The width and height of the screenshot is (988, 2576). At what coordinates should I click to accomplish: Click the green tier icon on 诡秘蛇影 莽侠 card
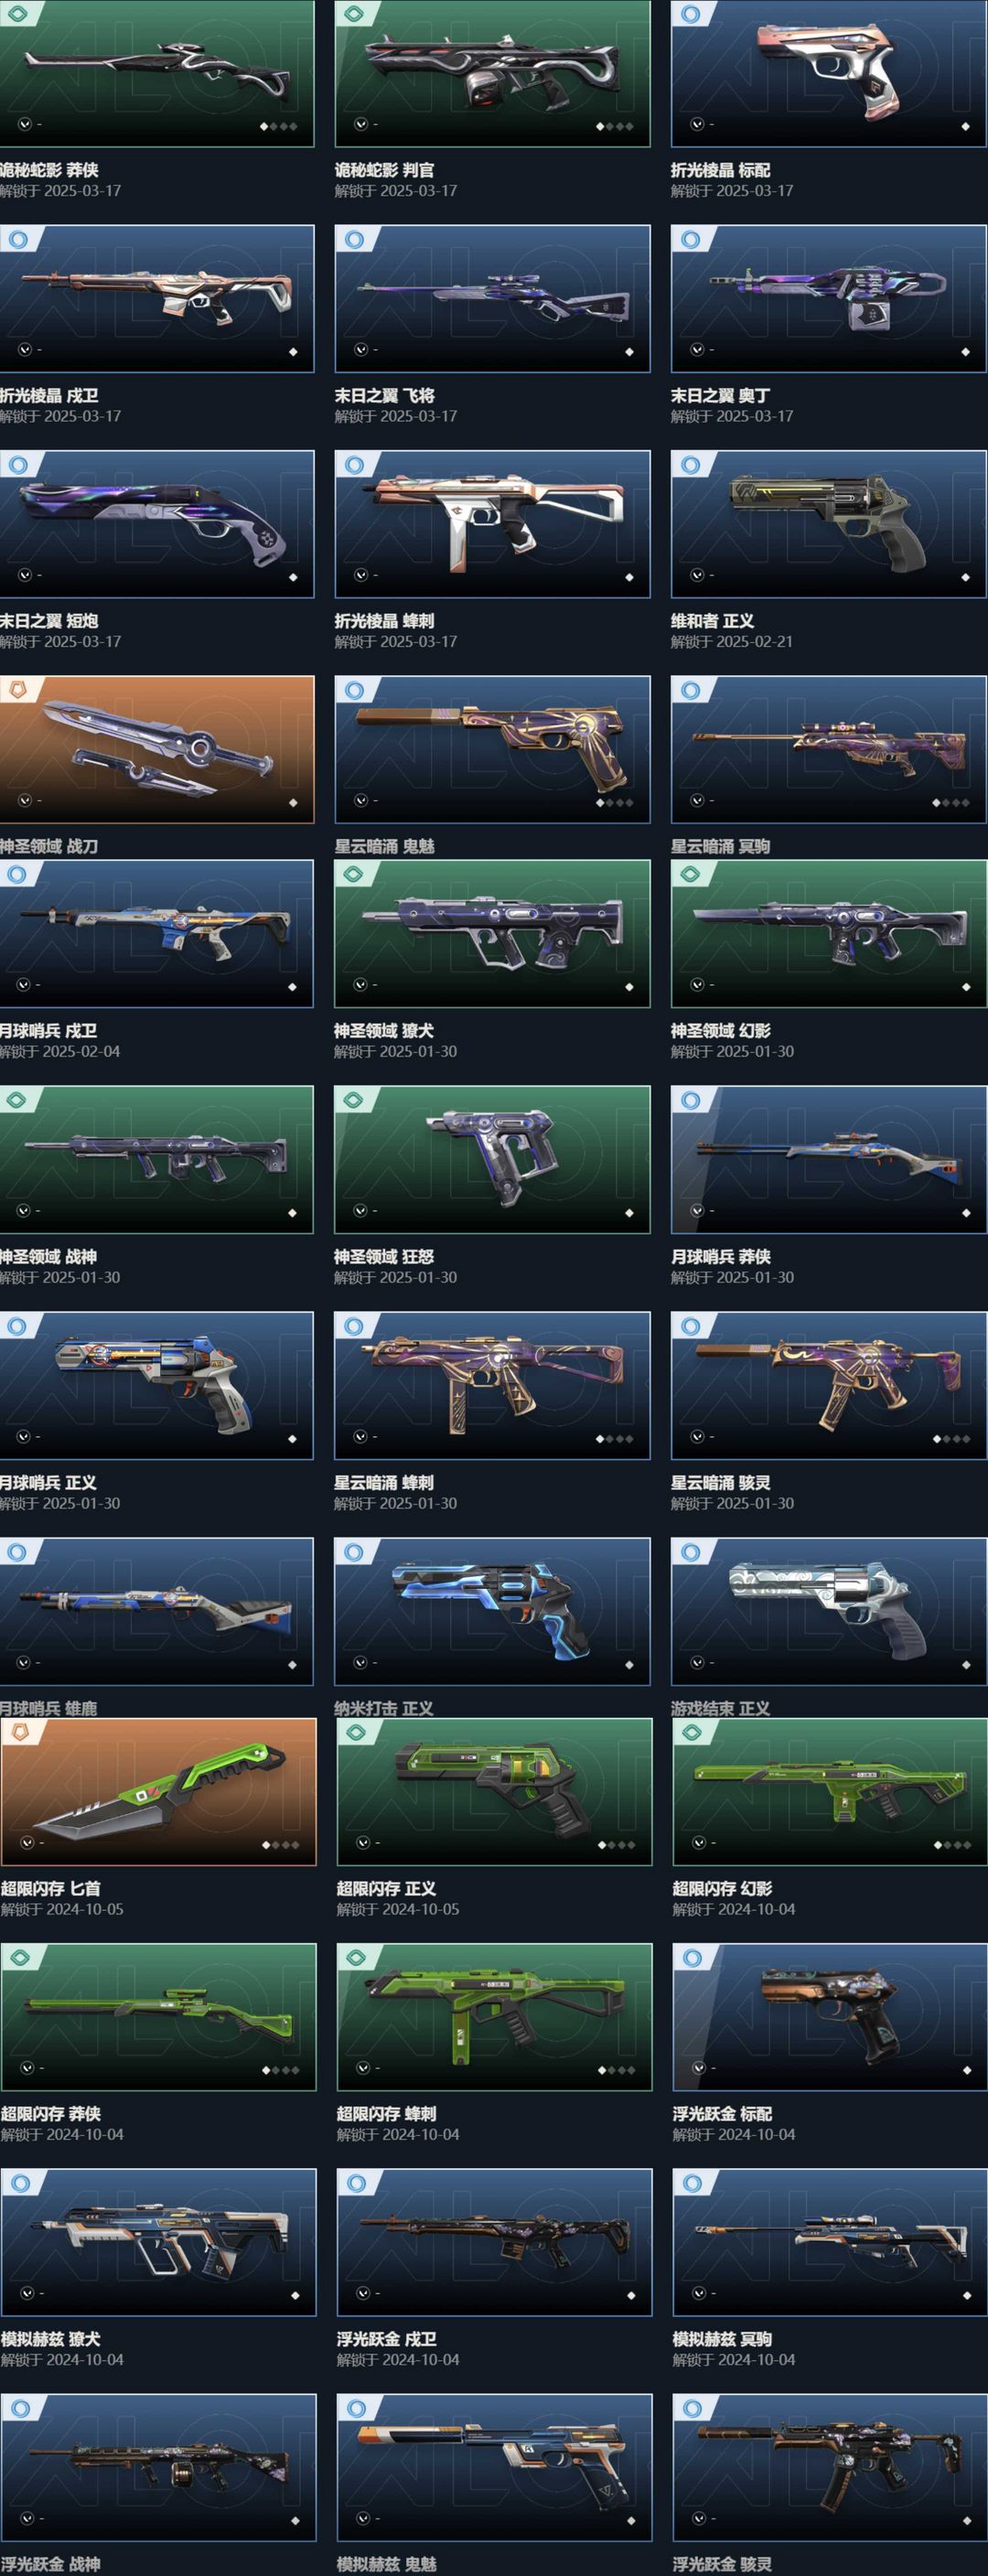tap(17, 13)
